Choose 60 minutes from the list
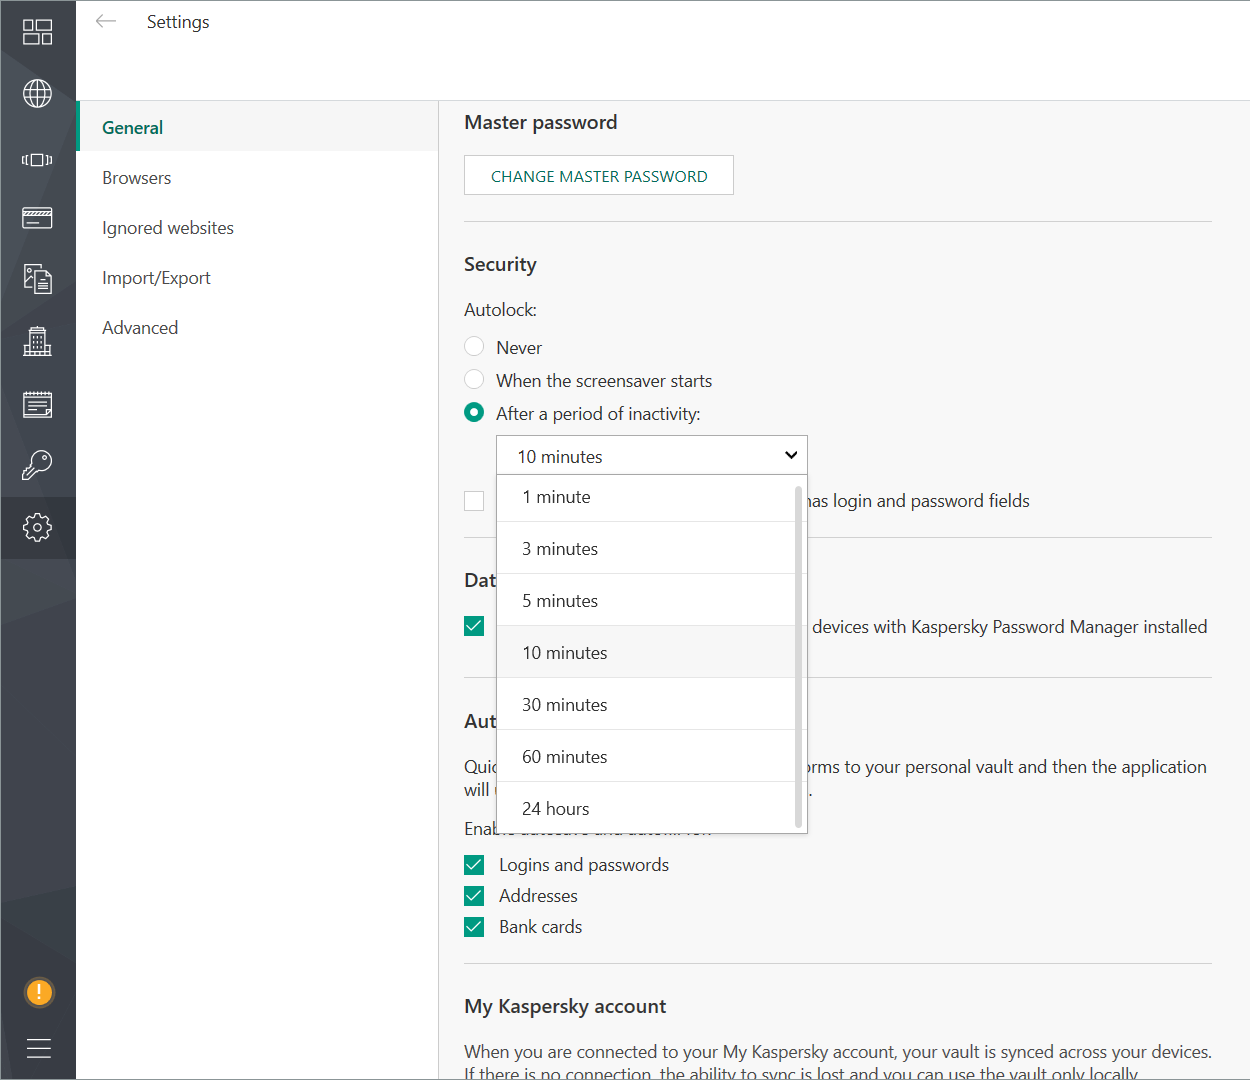This screenshot has width=1250, height=1080. click(x=646, y=757)
